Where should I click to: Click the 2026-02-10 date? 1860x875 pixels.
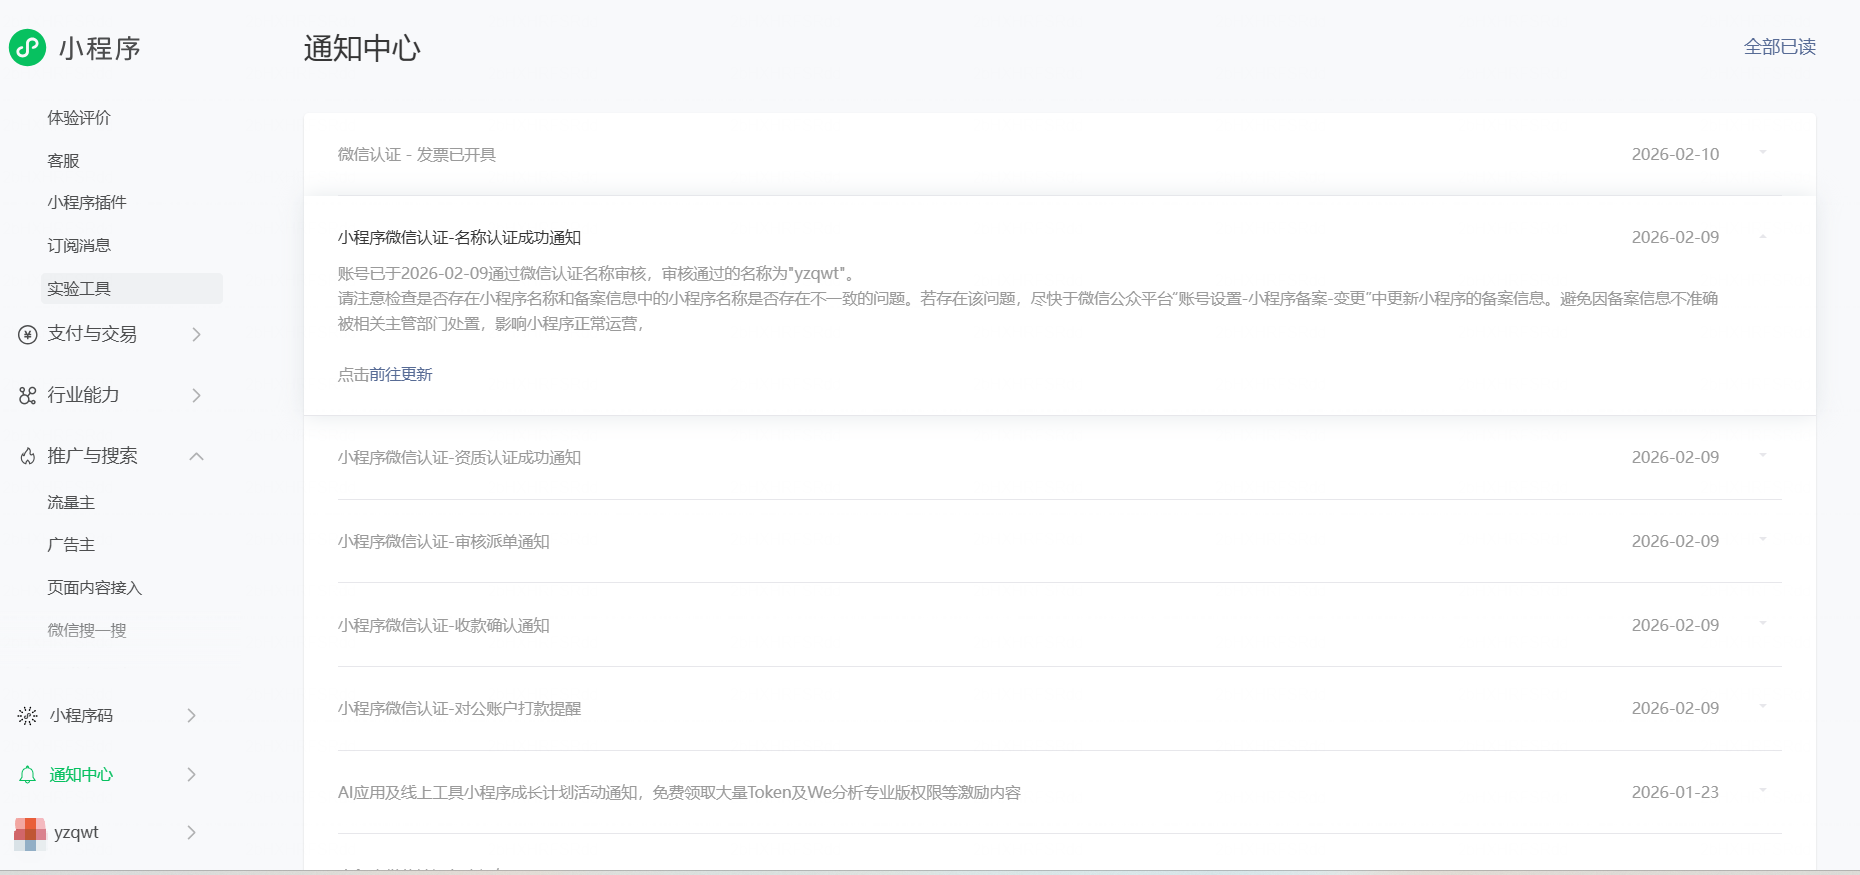pyautogui.click(x=1675, y=155)
